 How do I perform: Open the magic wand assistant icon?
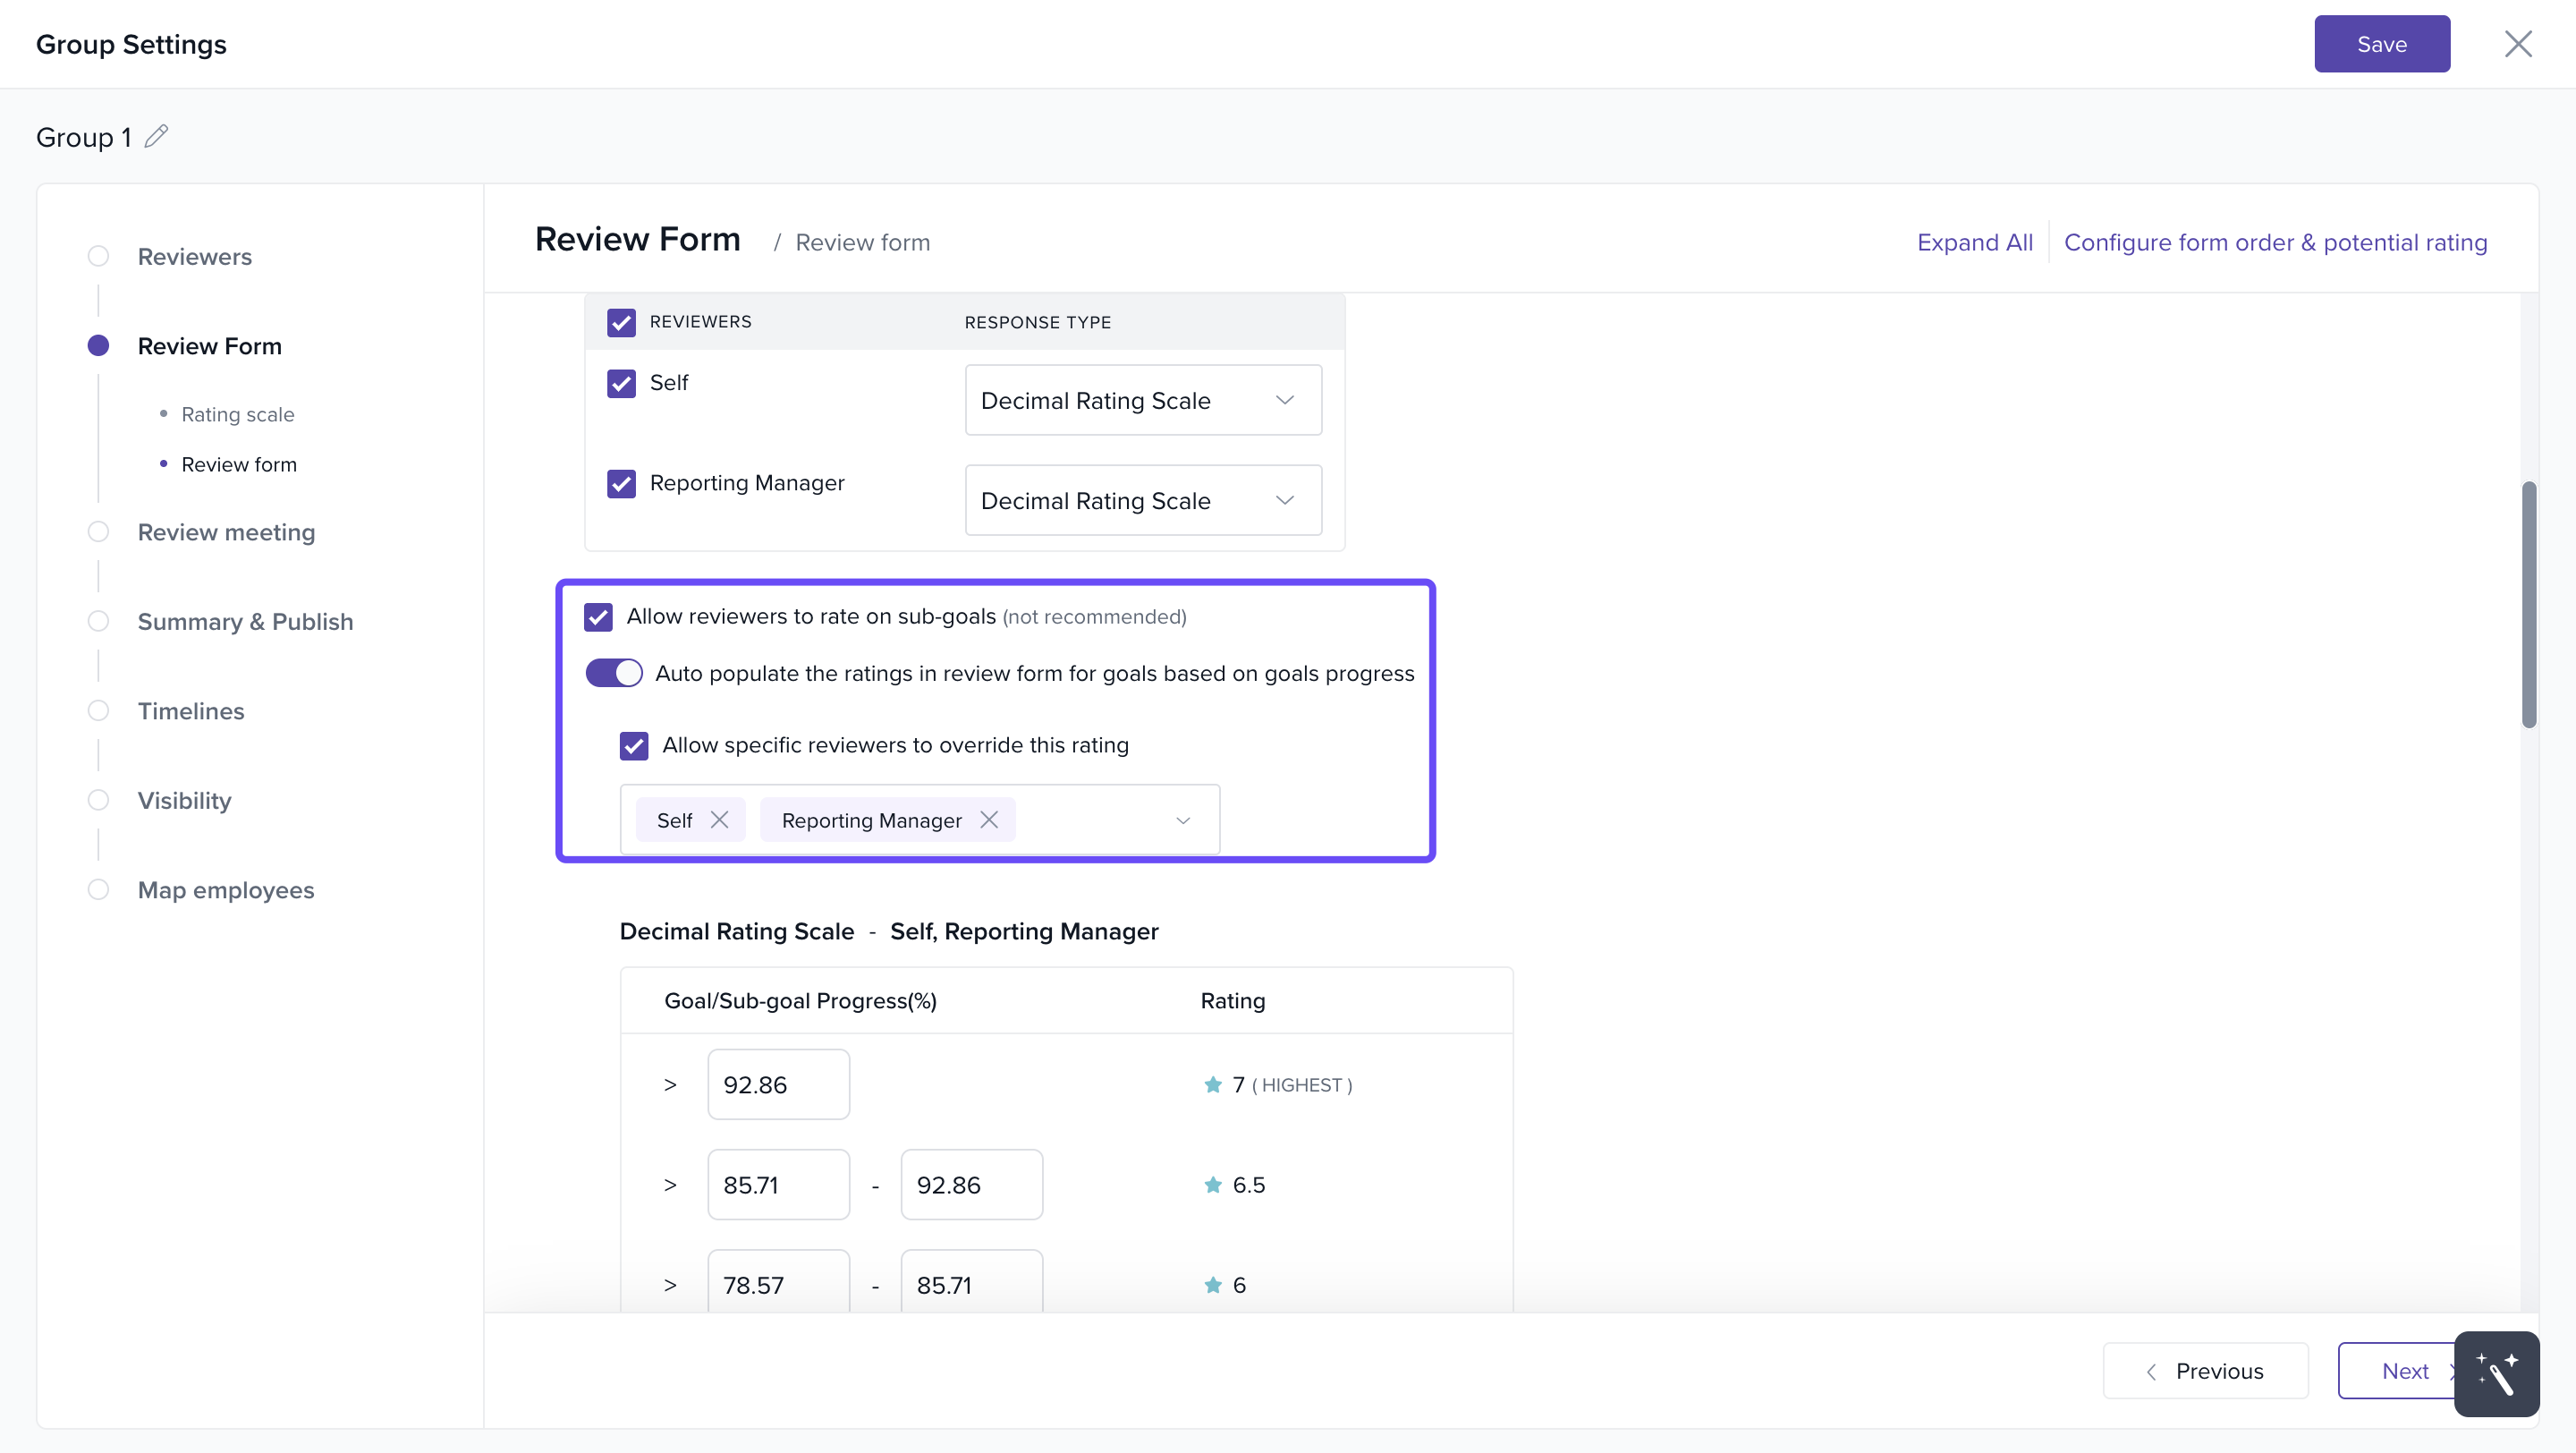2496,1373
